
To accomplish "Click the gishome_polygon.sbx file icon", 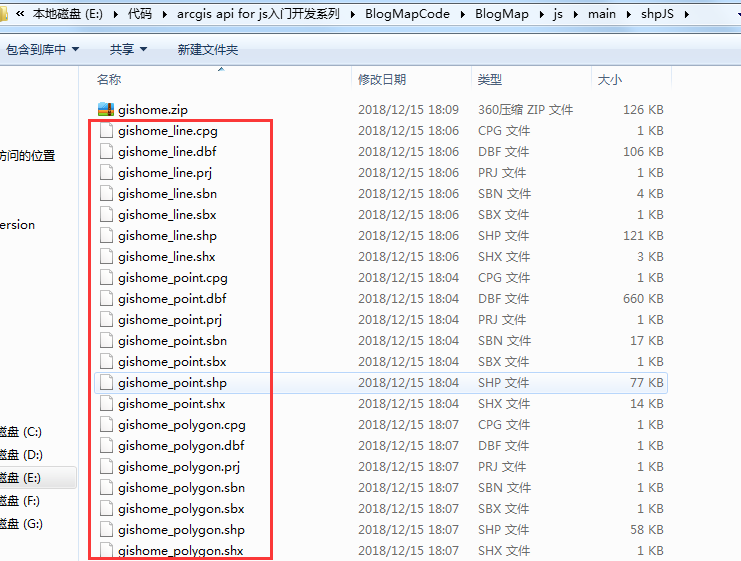I will click(106, 509).
